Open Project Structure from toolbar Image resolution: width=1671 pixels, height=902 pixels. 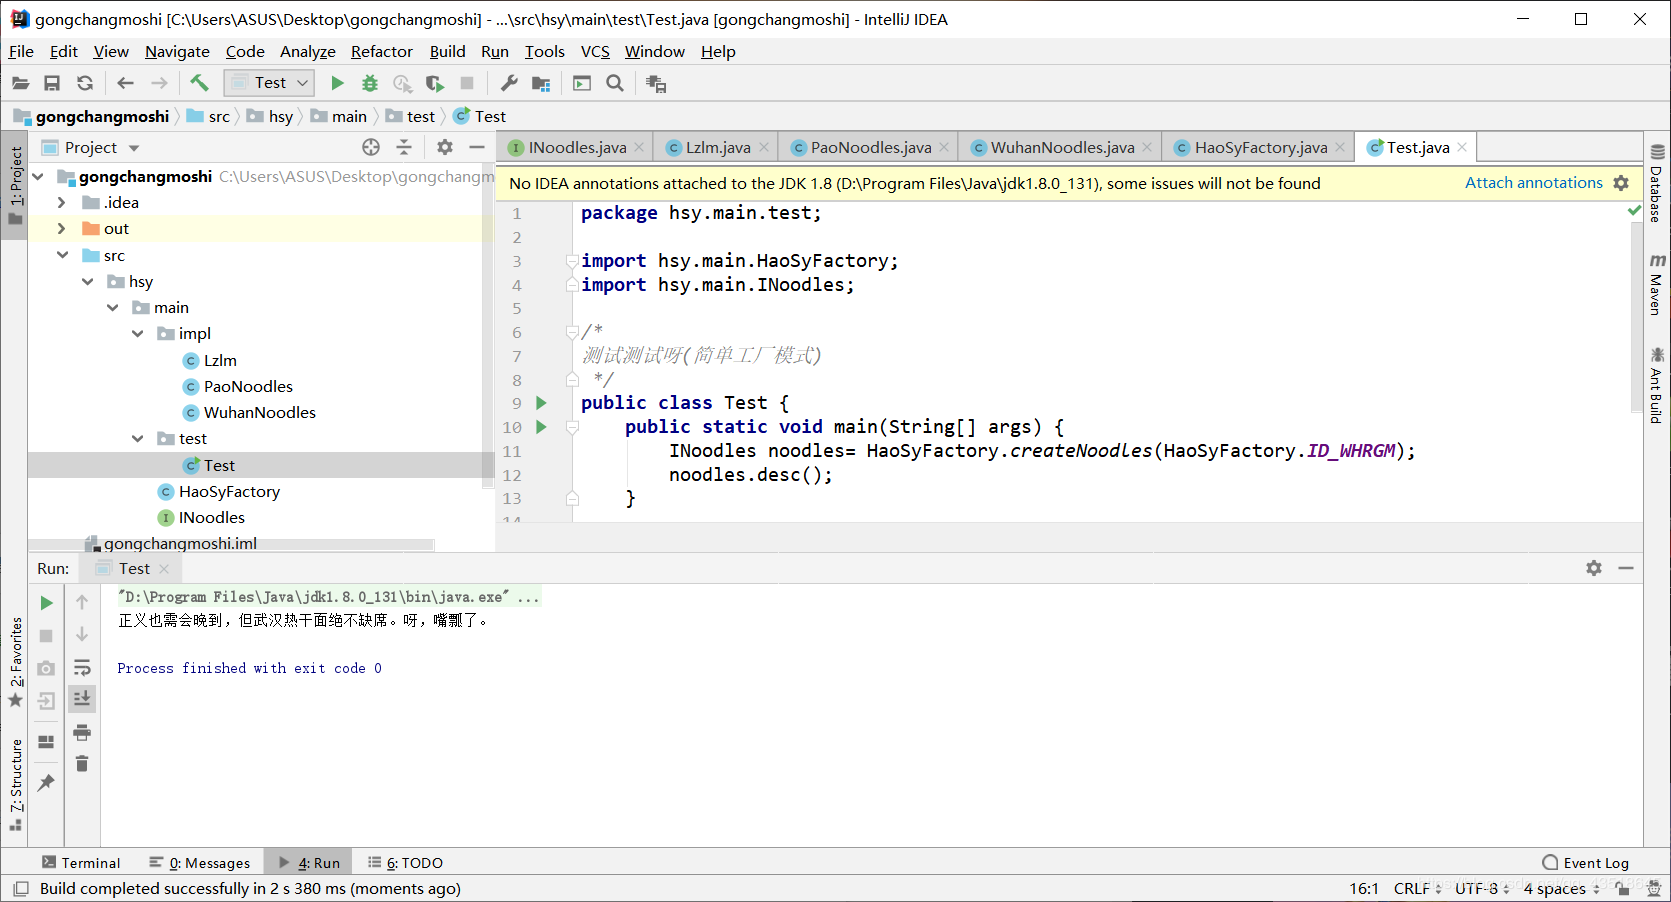pyautogui.click(x=541, y=83)
